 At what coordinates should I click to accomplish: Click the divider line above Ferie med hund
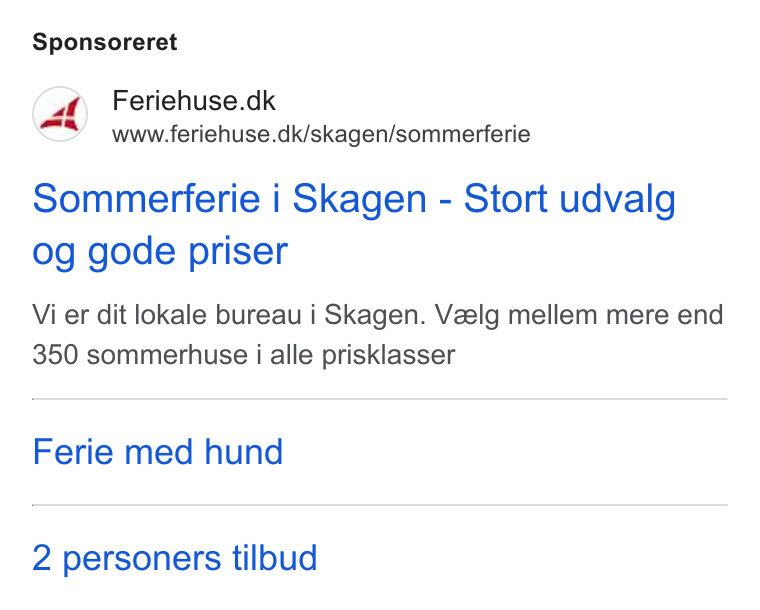pyautogui.click(x=380, y=399)
